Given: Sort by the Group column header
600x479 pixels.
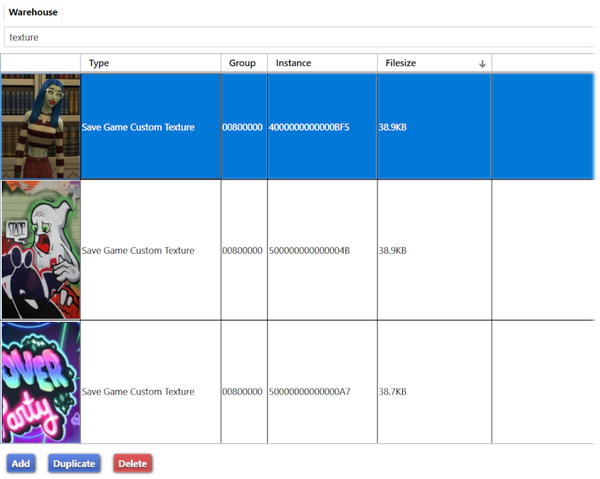Looking at the screenshot, I should pyautogui.click(x=243, y=63).
